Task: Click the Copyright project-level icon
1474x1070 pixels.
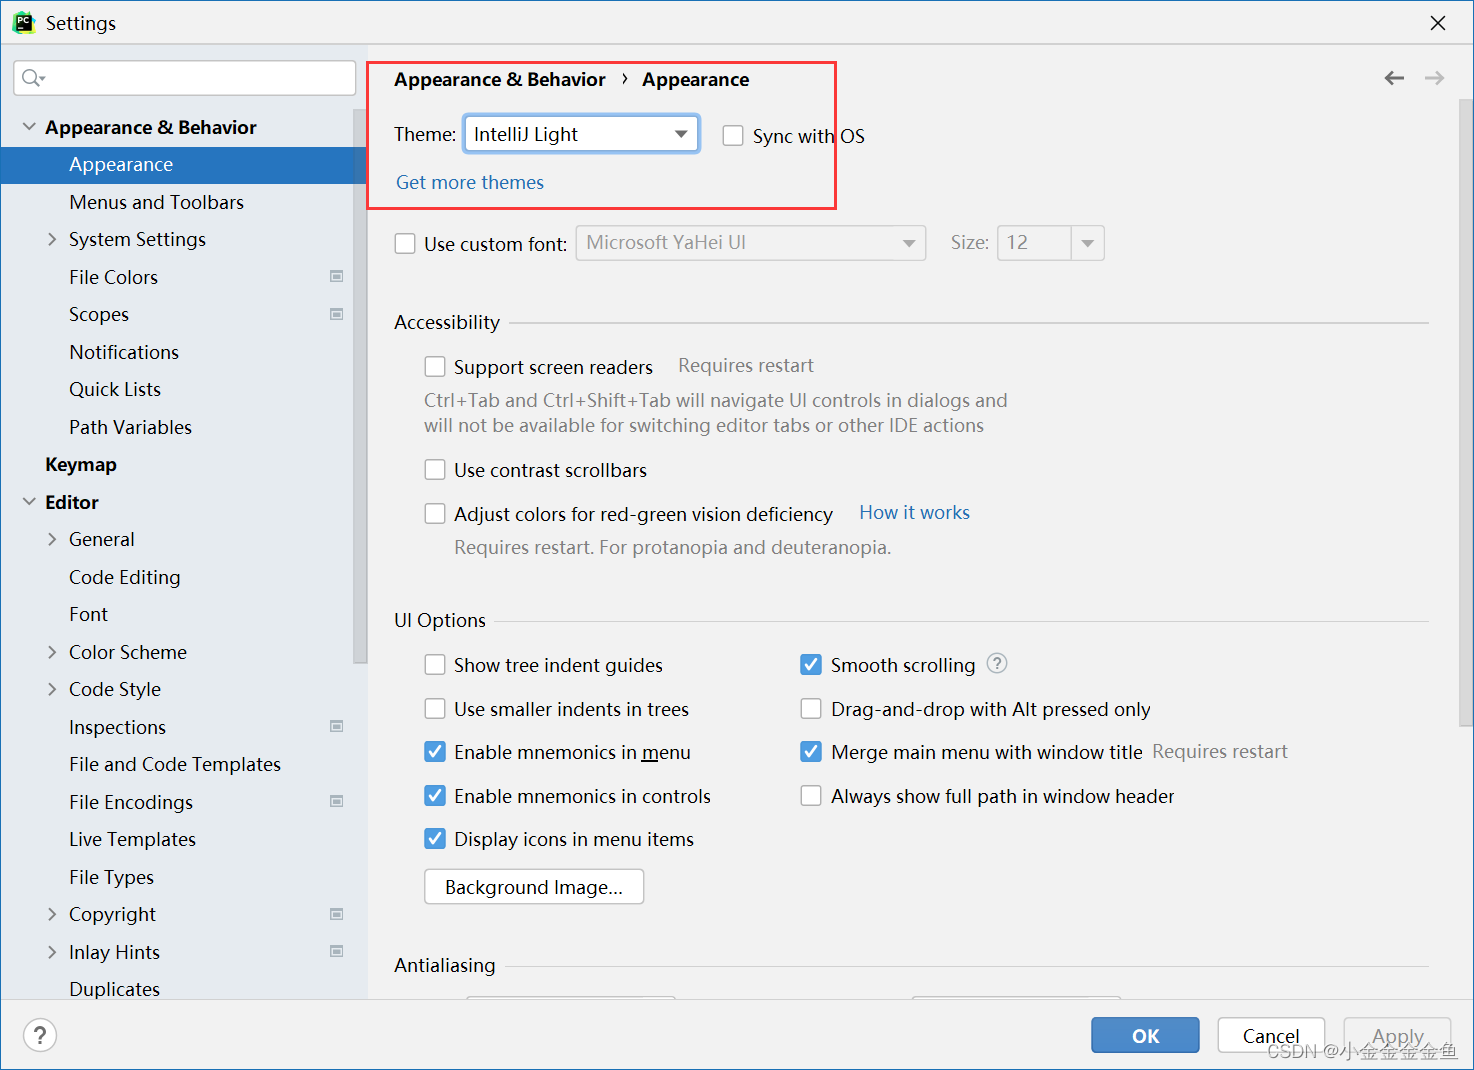Action: coord(337,914)
